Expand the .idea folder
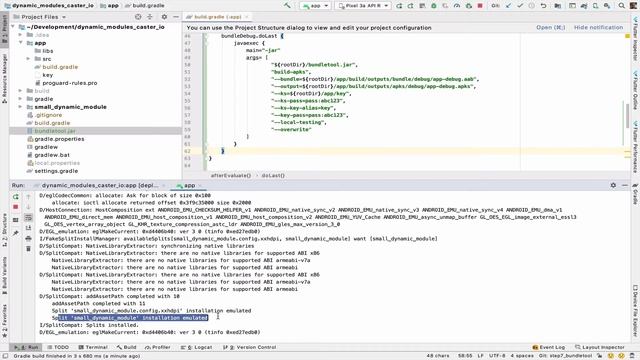640x360 pixels. 20,35
